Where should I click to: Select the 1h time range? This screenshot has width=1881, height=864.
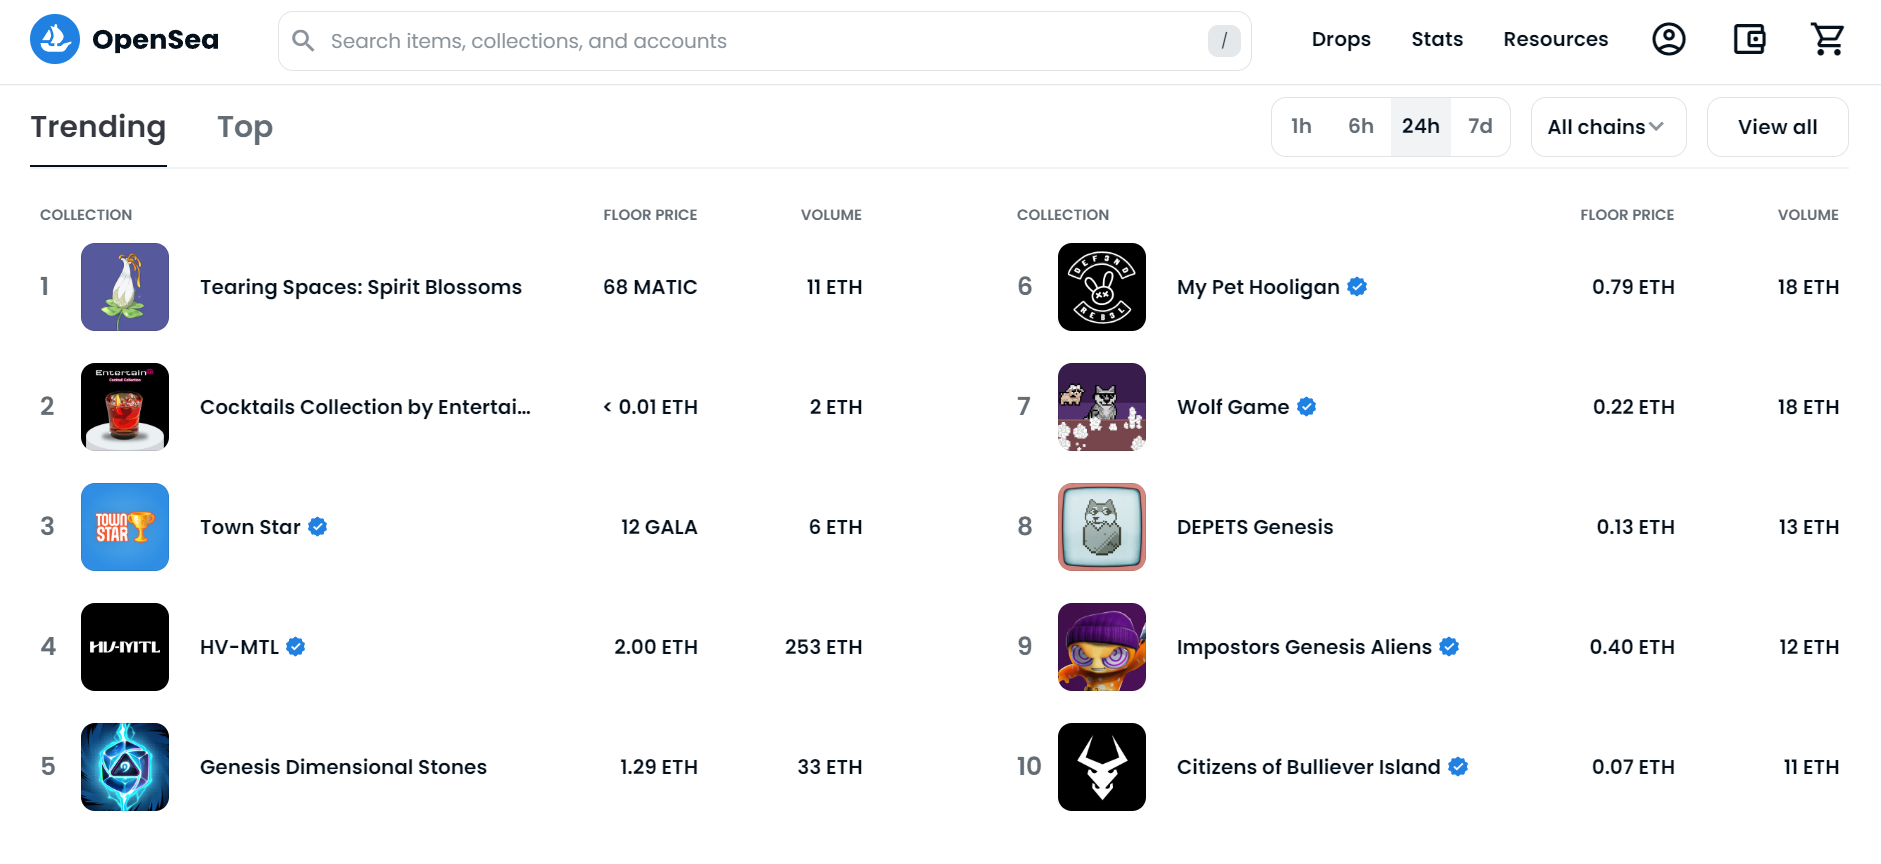pos(1301,127)
